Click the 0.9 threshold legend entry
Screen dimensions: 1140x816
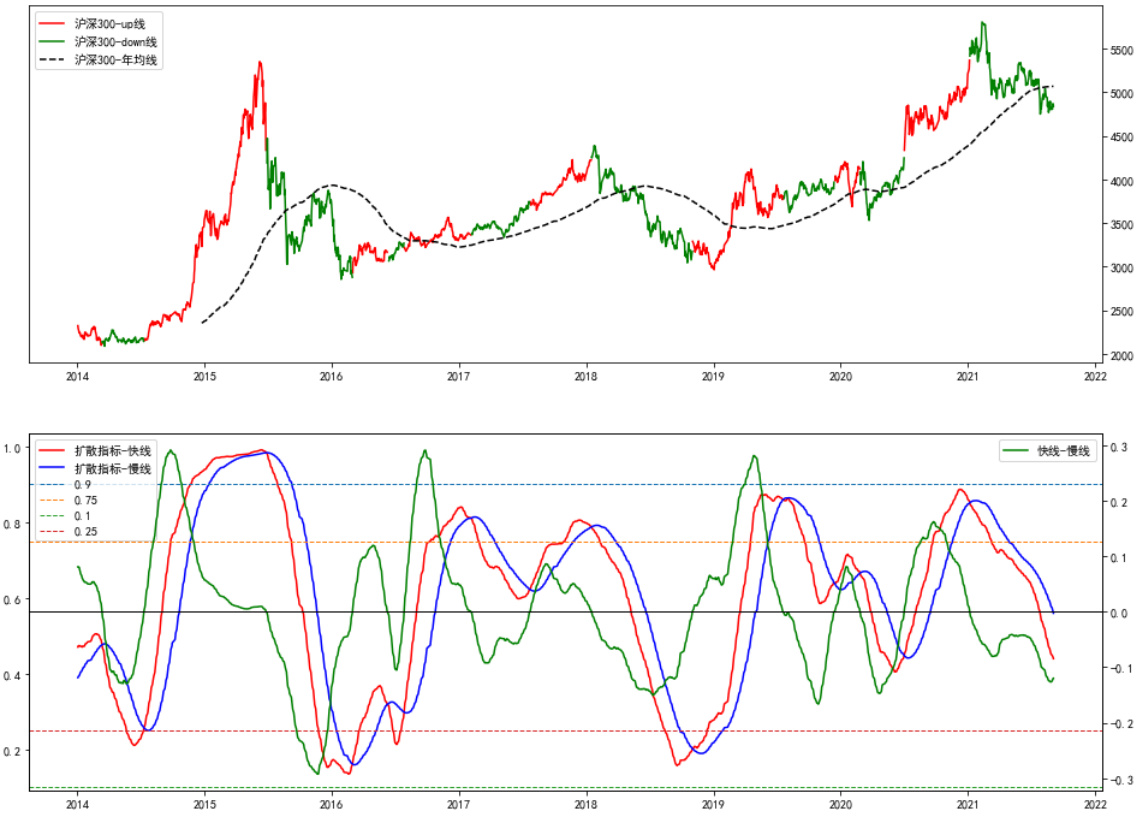pyautogui.click(x=65, y=484)
